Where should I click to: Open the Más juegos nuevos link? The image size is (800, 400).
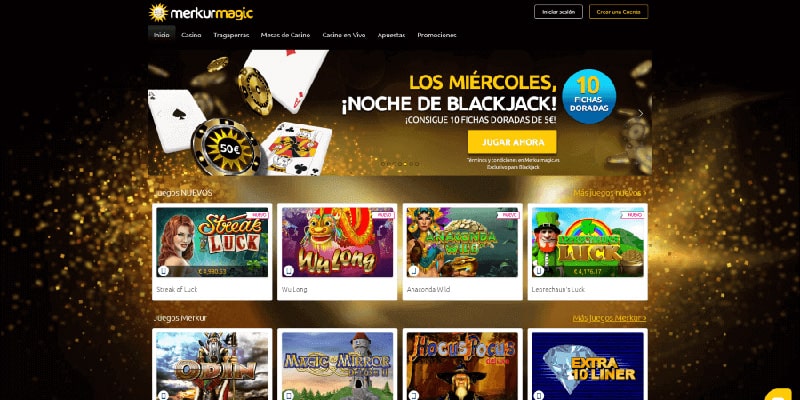coord(610,193)
